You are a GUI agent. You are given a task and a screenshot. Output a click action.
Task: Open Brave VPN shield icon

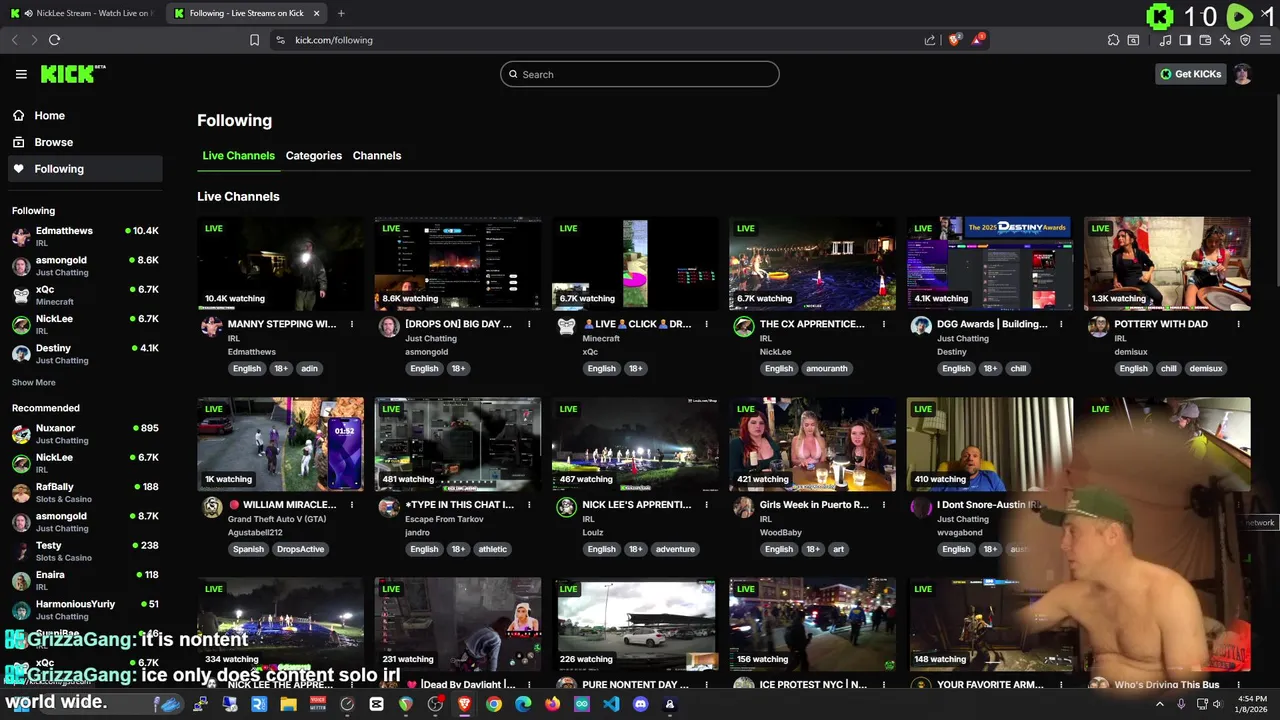pos(1245,40)
